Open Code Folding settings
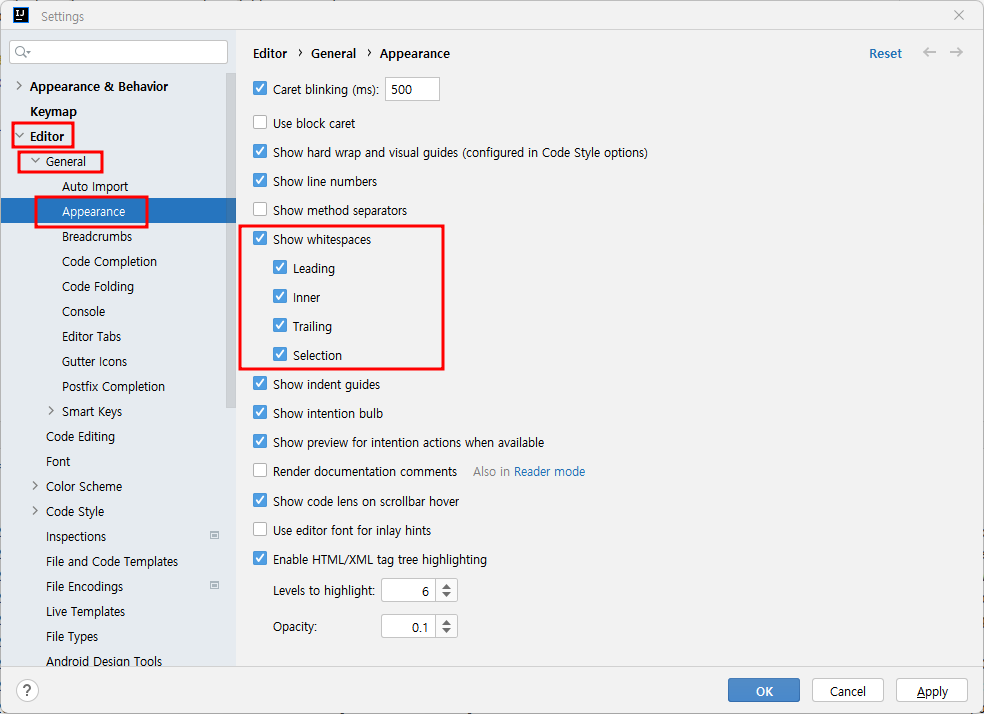Image resolution: width=984 pixels, height=714 pixels. tap(98, 287)
